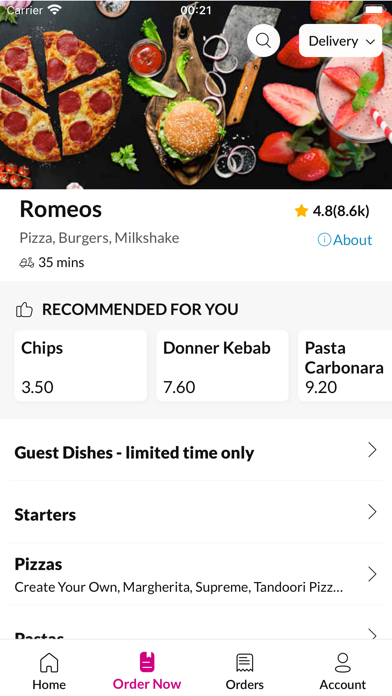392x696 pixels.
Task: Open the Delivery dropdown
Action: [341, 41]
